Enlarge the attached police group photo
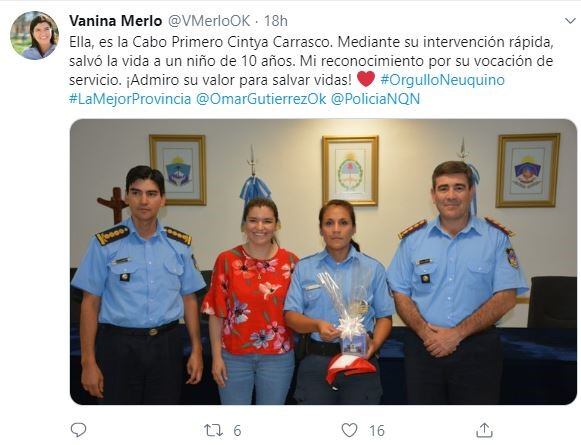This screenshot has width=581, height=445. click(323, 262)
